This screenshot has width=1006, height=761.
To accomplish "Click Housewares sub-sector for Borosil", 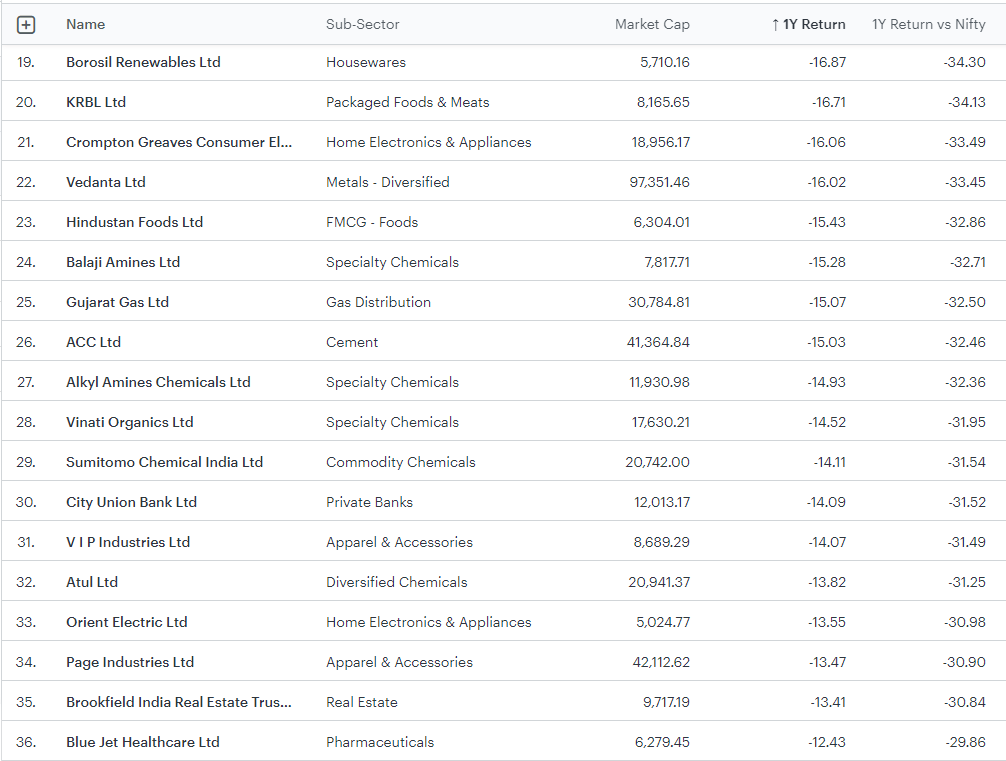I will (x=366, y=62).
